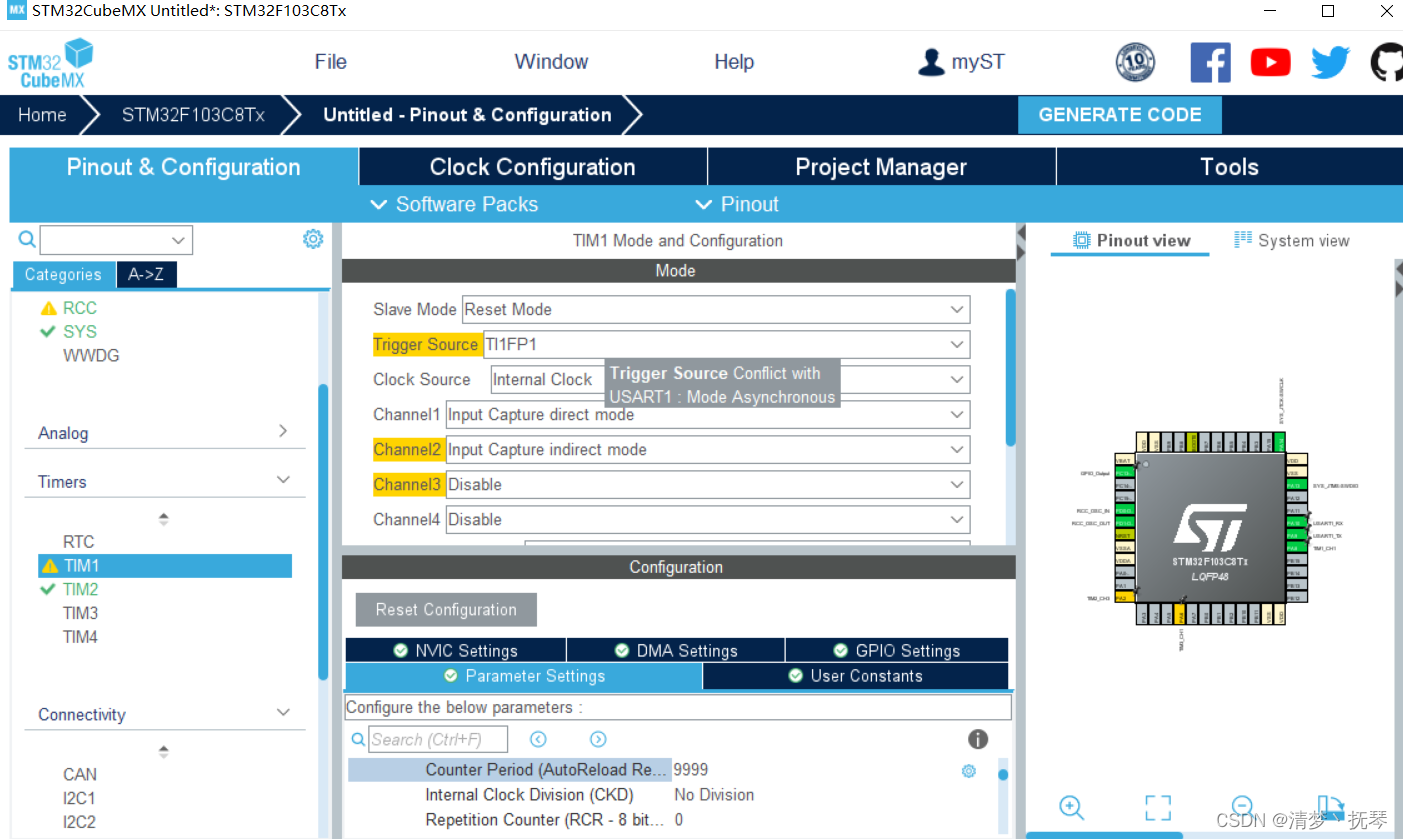The width and height of the screenshot is (1403, 839).
Task: Open the Channel4 Disable dropdown
Action: click(x=708, y=520)
